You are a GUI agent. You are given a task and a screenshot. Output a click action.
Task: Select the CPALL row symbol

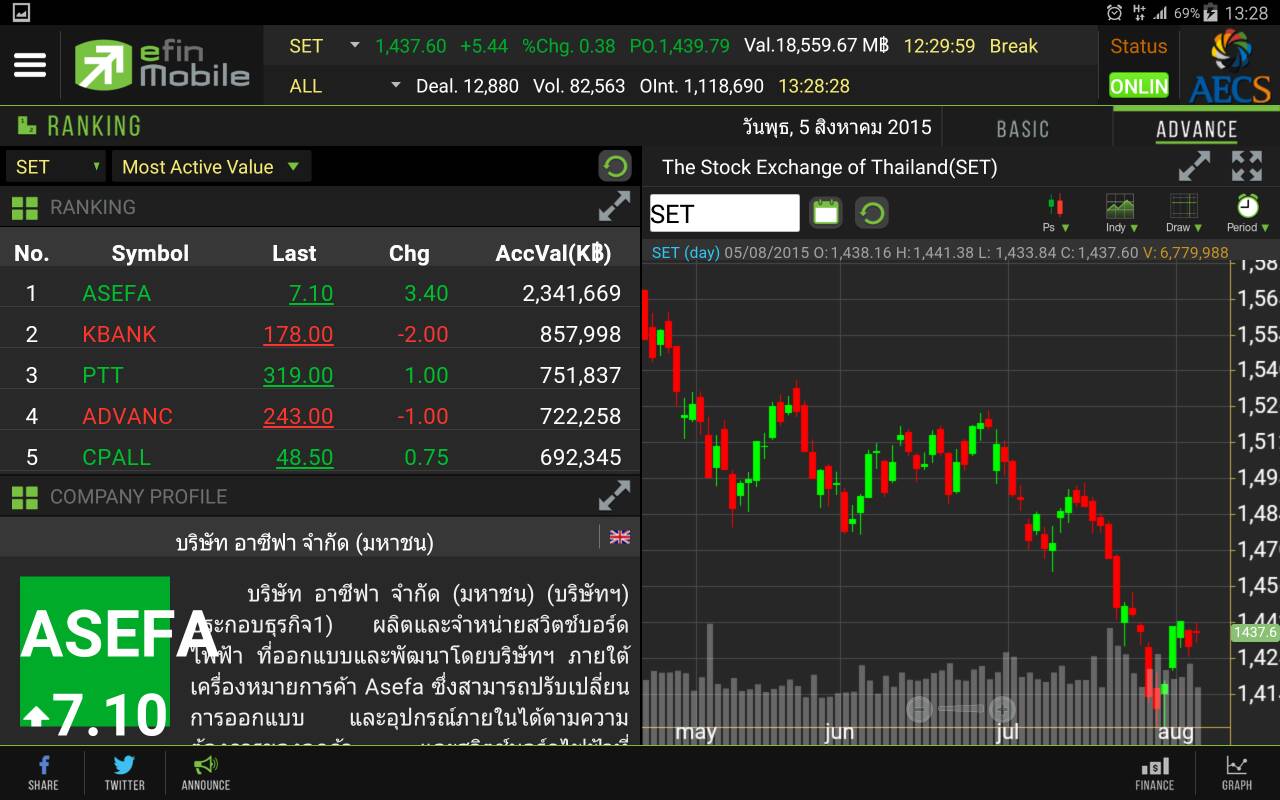[116, 457]
